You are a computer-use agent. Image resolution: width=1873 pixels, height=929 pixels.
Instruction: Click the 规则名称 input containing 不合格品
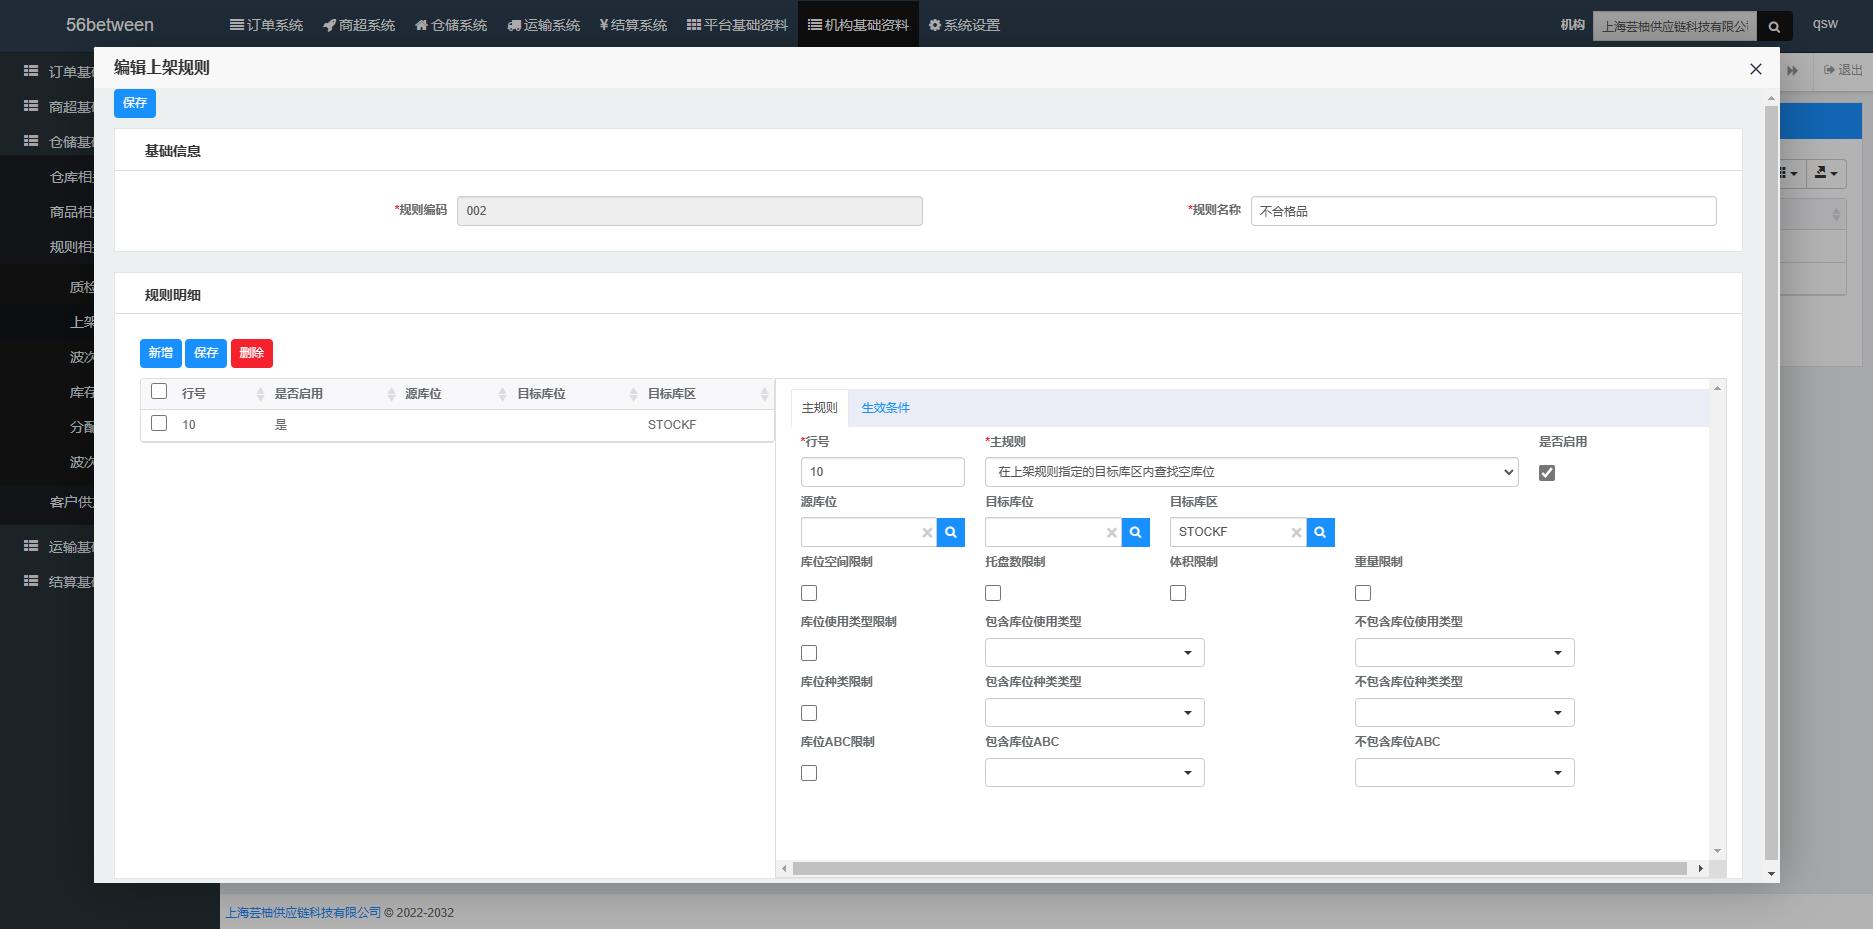pyautogui.click(x=1484, y=211)
